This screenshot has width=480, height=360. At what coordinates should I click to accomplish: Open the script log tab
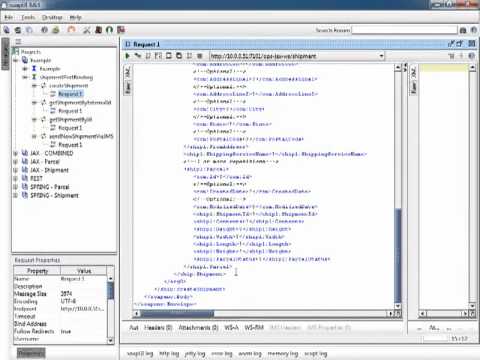[315, 354]
